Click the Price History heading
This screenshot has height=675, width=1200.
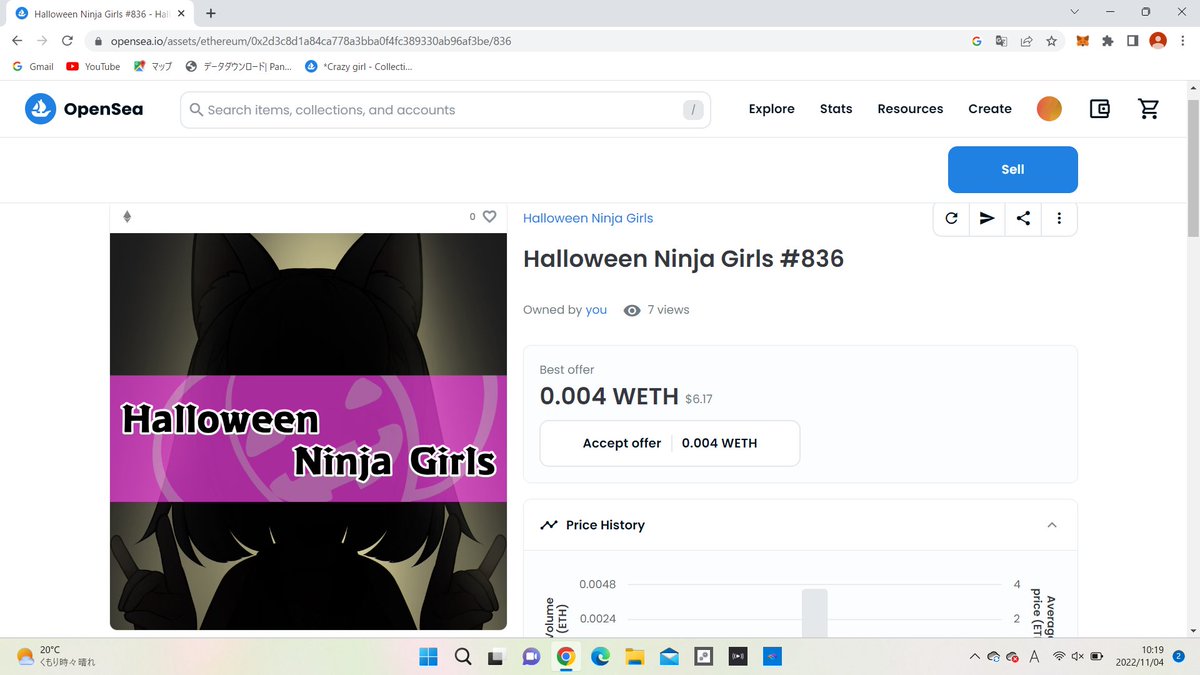605,525
